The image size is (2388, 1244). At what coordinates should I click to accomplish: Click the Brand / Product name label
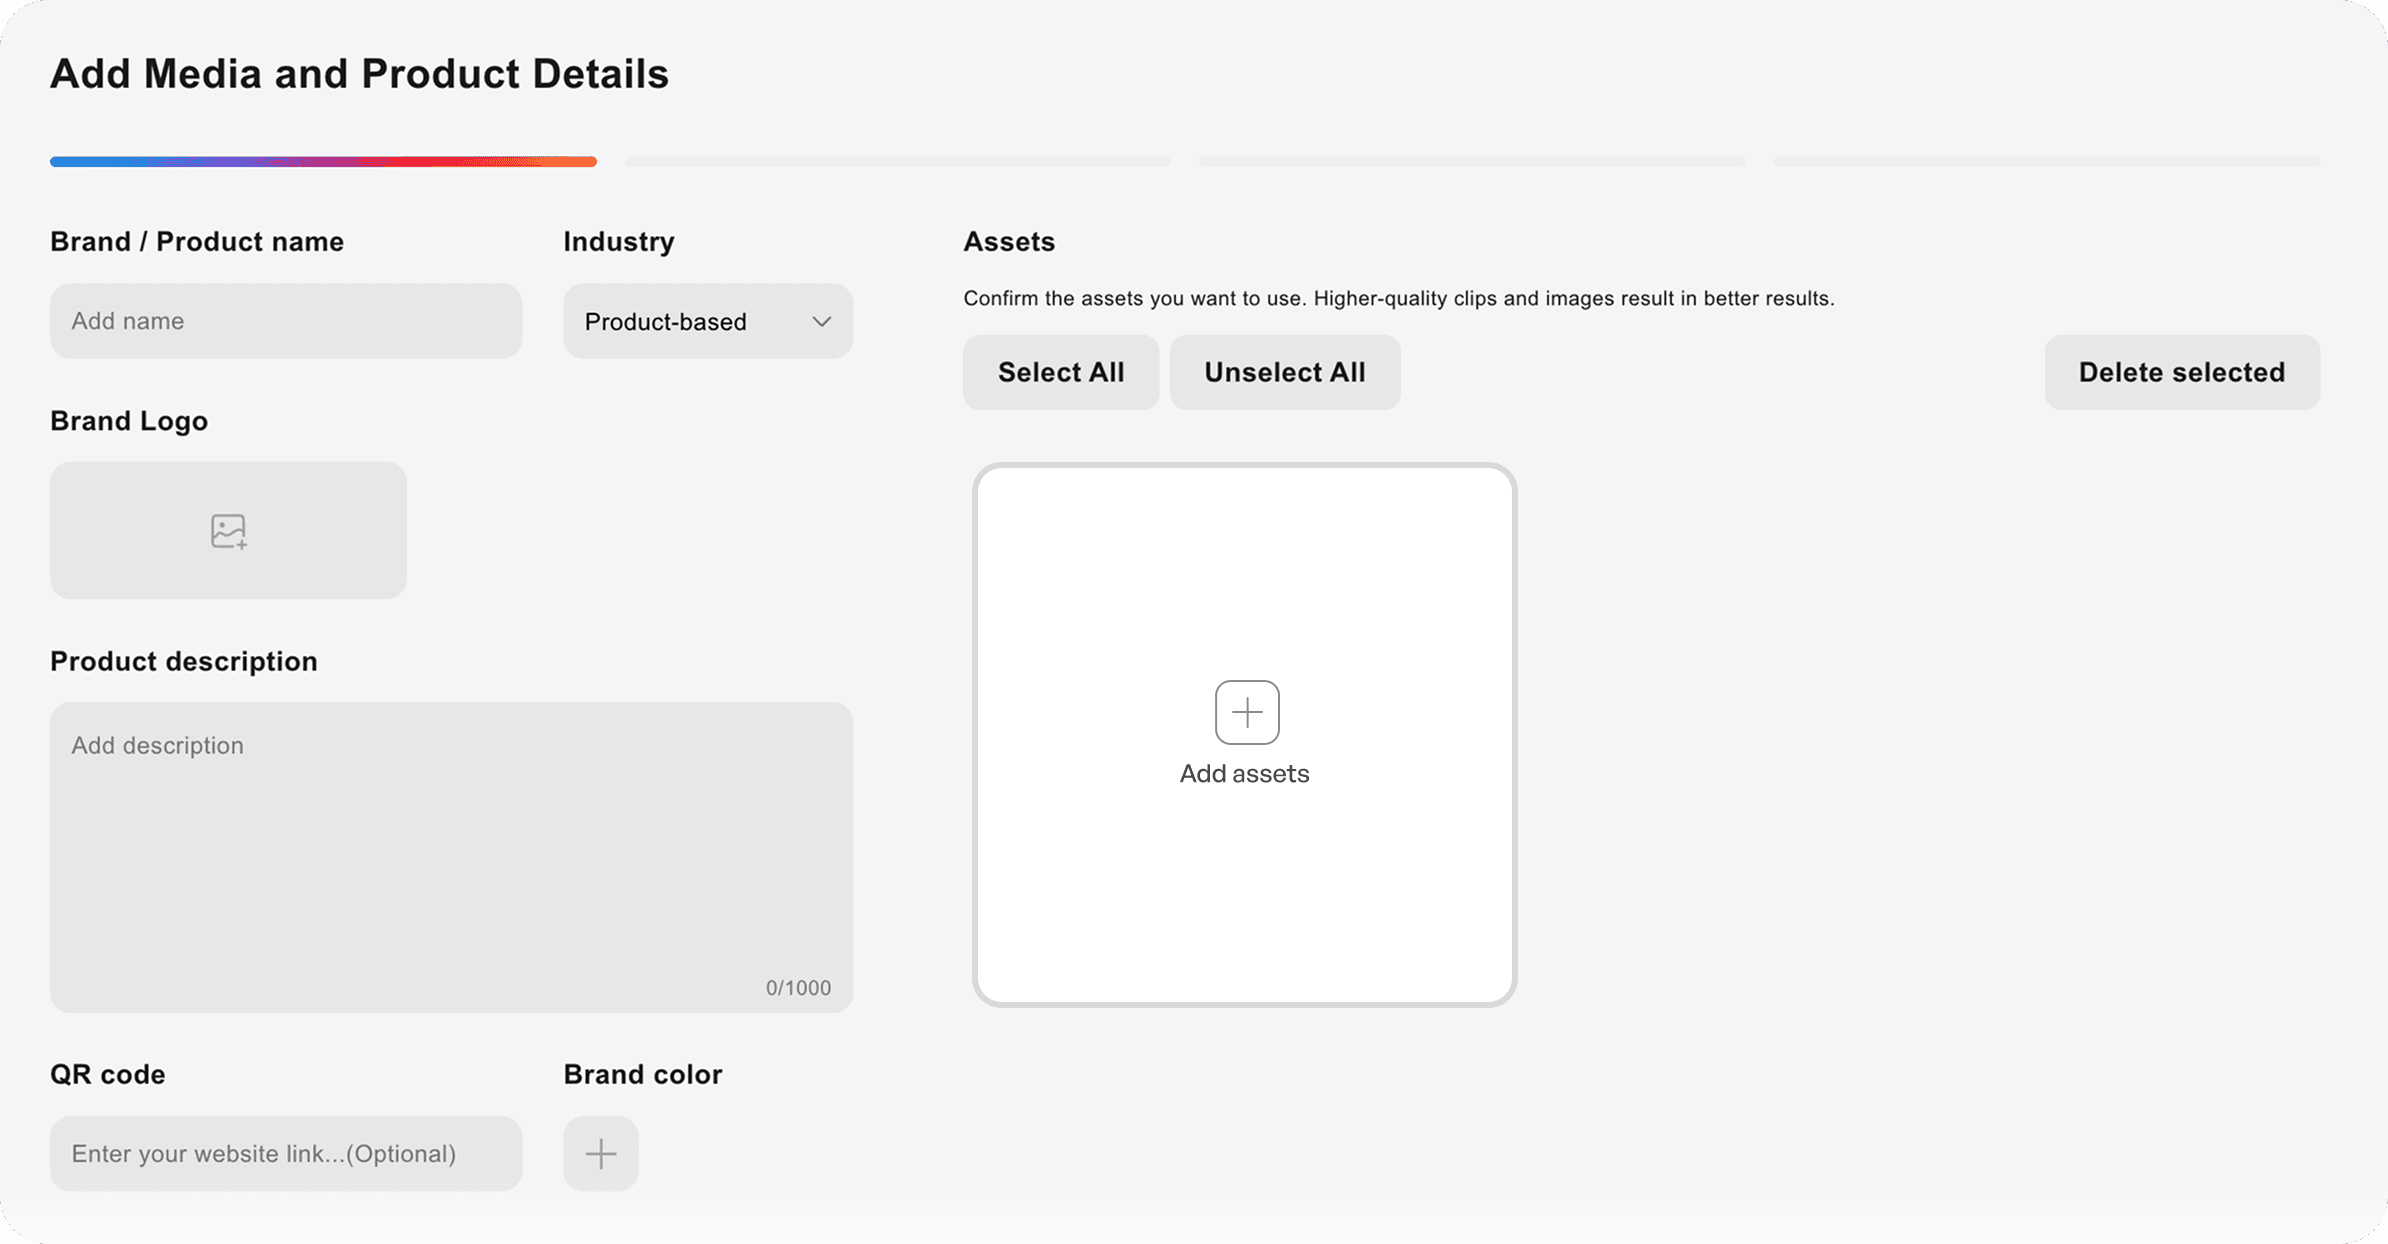coord(197,242)
